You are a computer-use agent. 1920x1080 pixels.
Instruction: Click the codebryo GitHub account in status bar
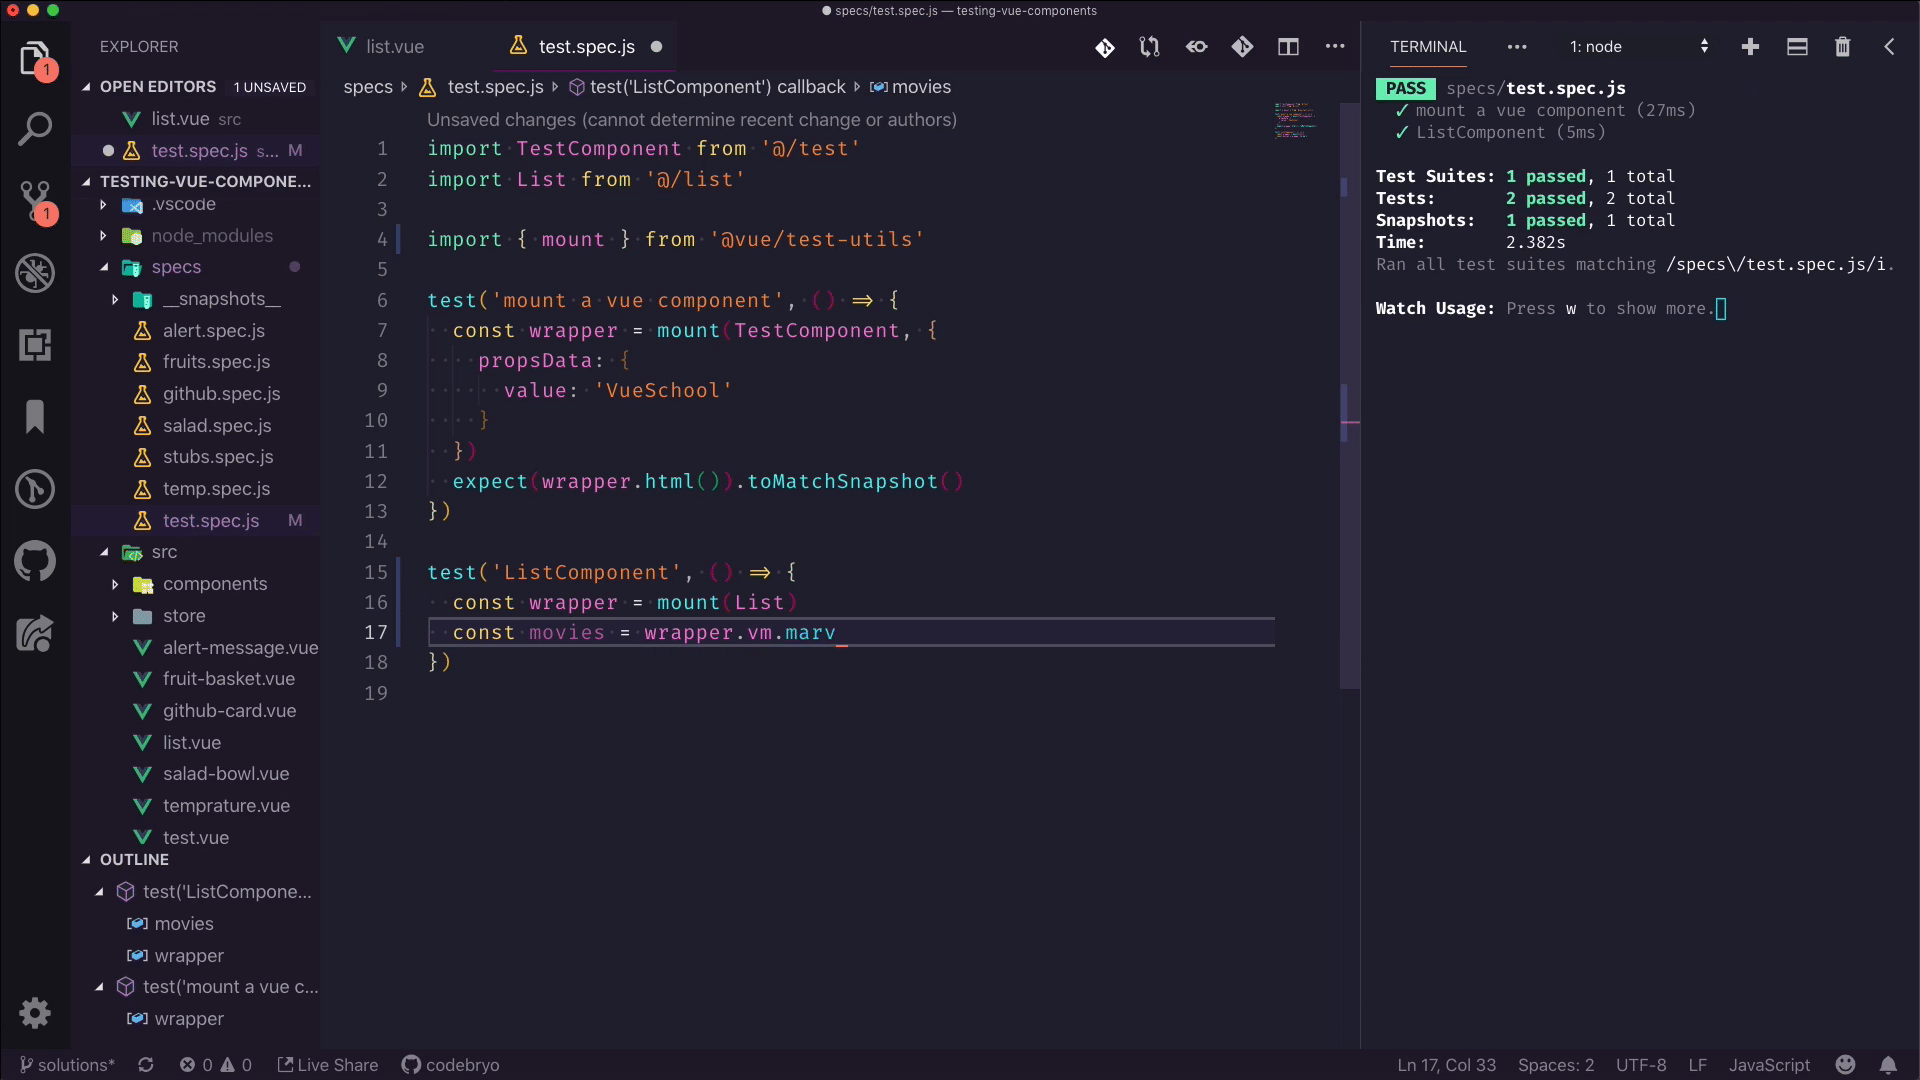pyautogui.click(x=450, y=1065)
